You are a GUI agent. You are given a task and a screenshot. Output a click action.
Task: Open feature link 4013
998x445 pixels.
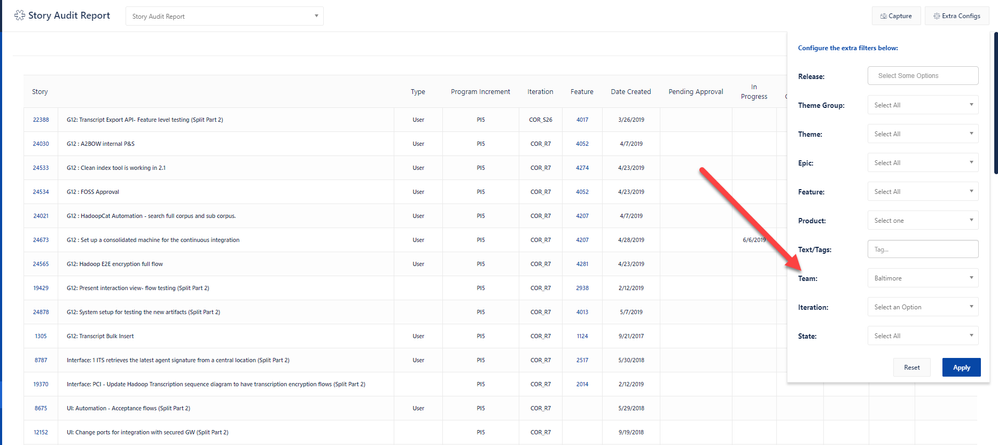tap(582, 312)
